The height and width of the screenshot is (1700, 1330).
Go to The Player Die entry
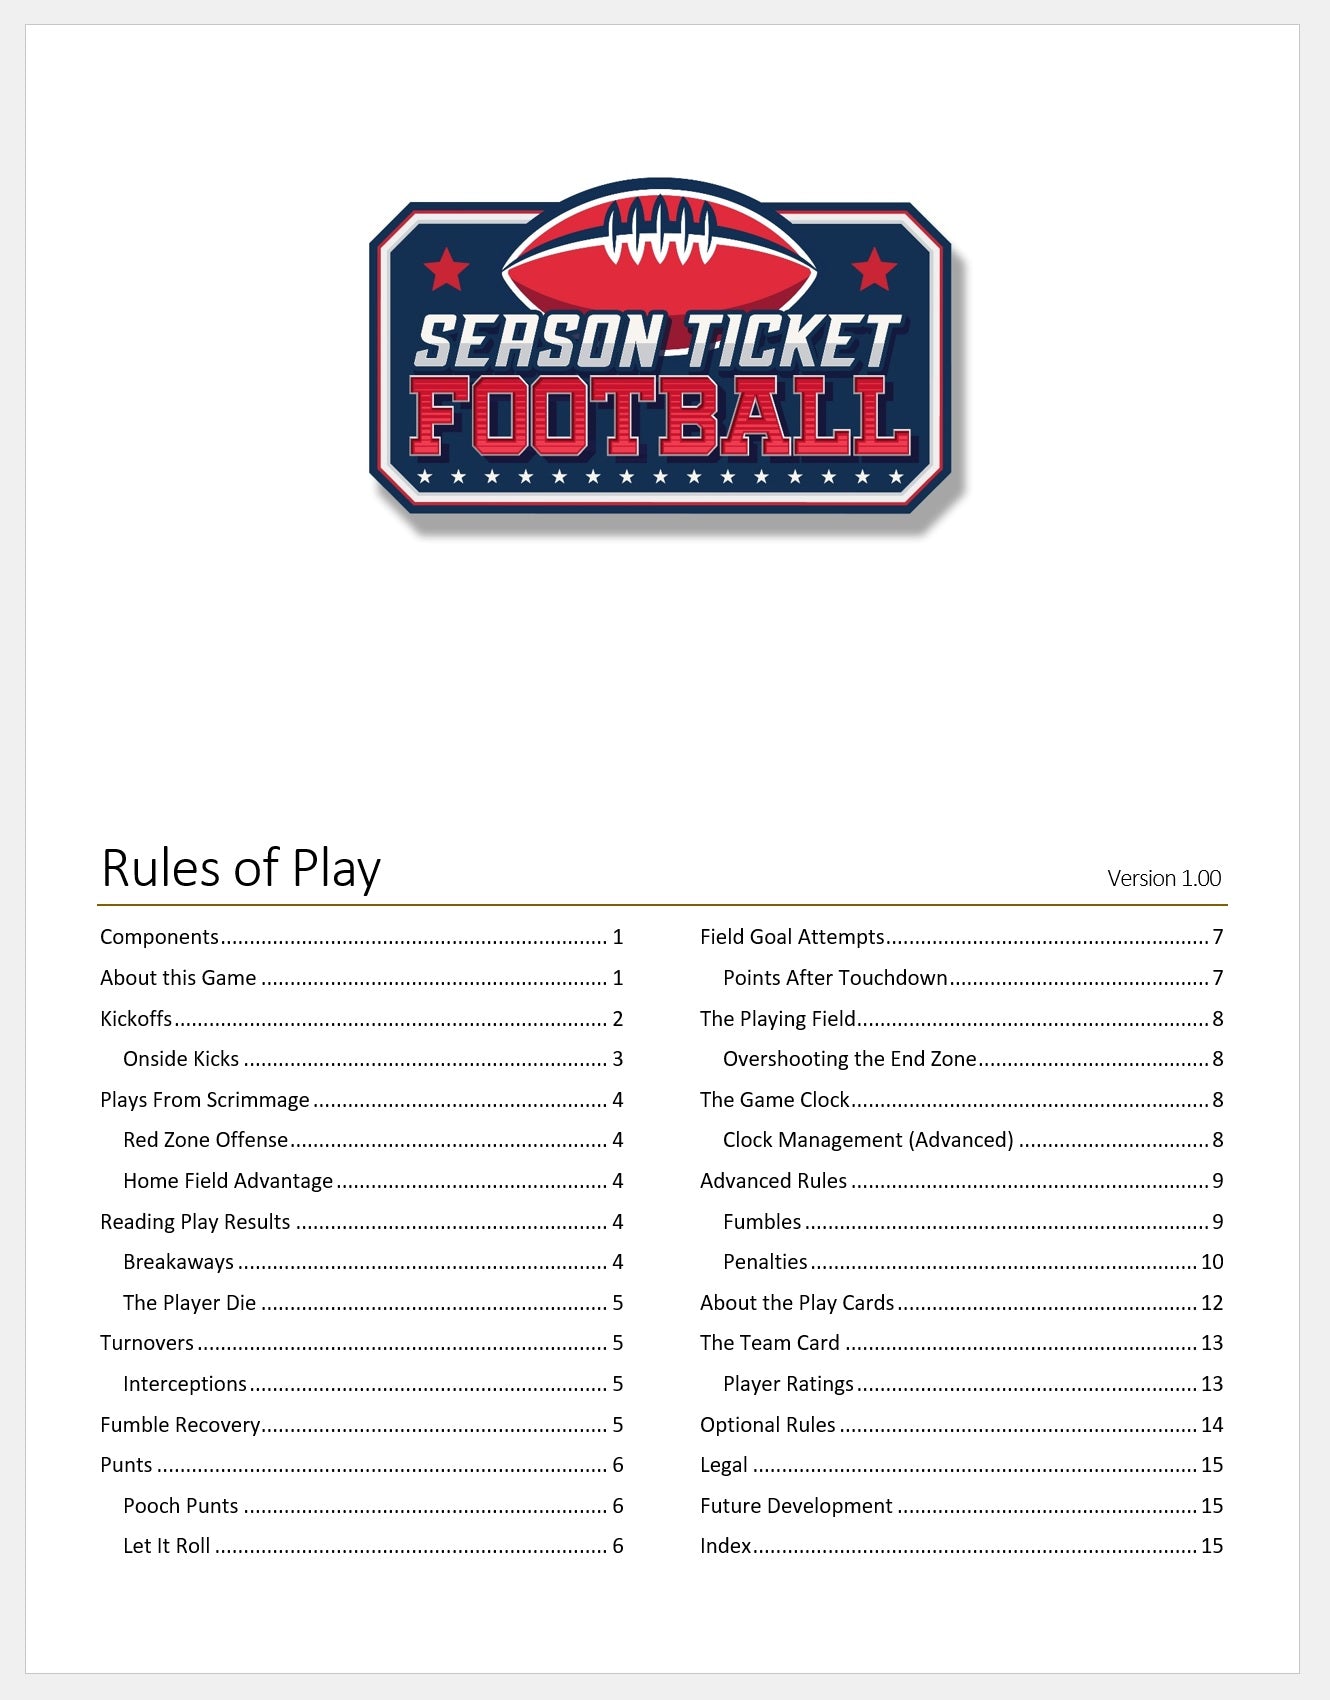(x=189, y=1303)
